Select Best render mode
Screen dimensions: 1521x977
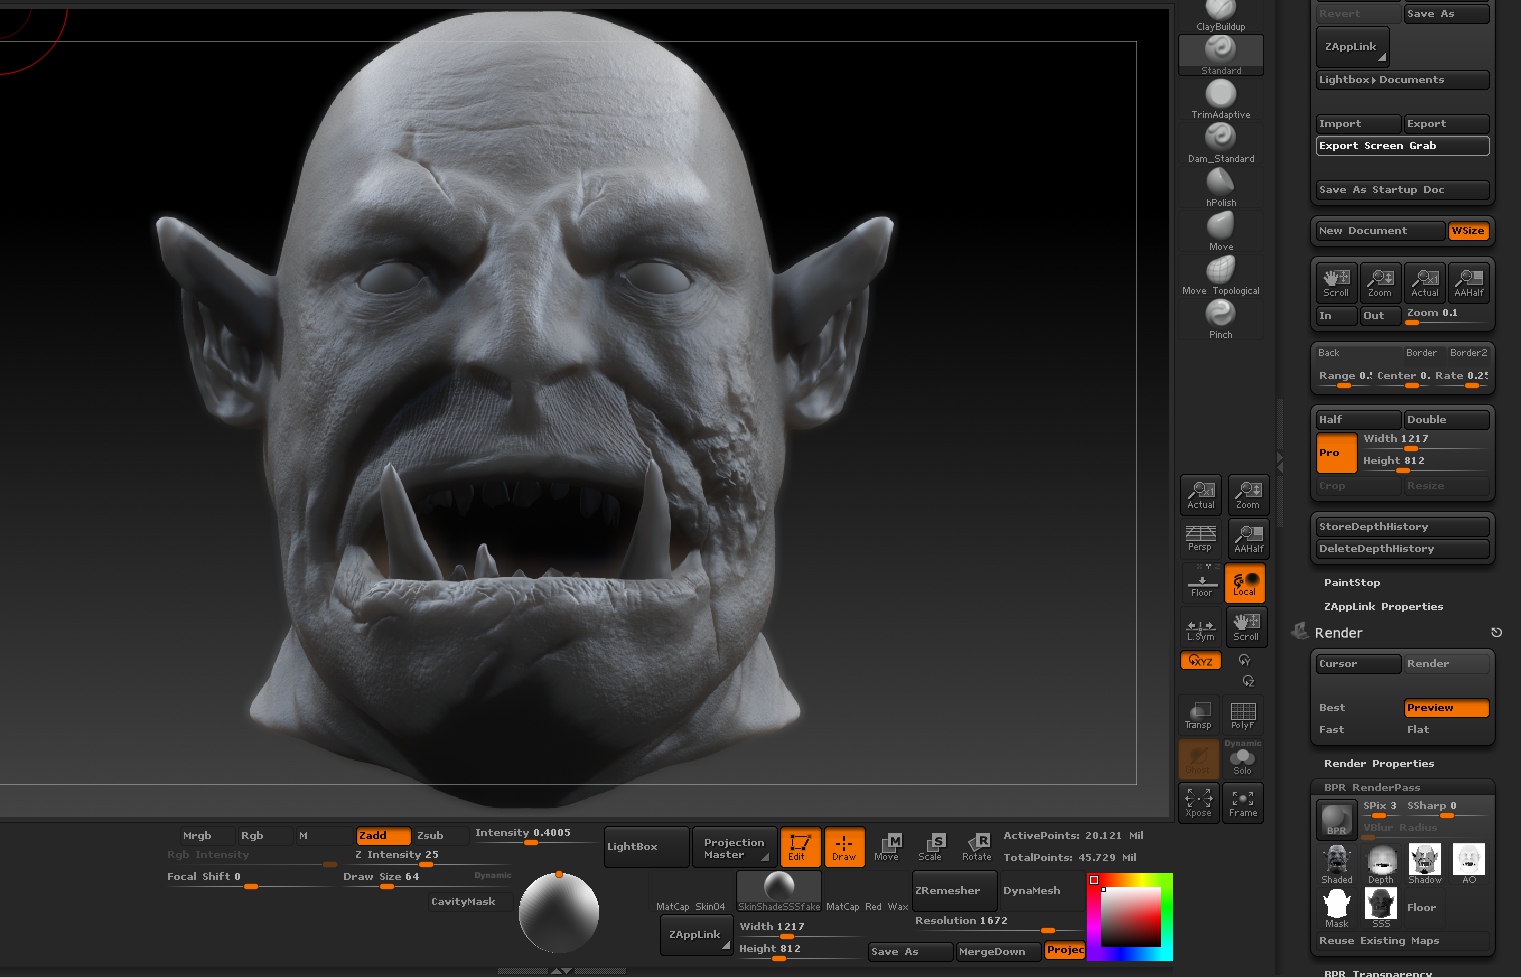pyautogui.click(x=1359, y=708)
